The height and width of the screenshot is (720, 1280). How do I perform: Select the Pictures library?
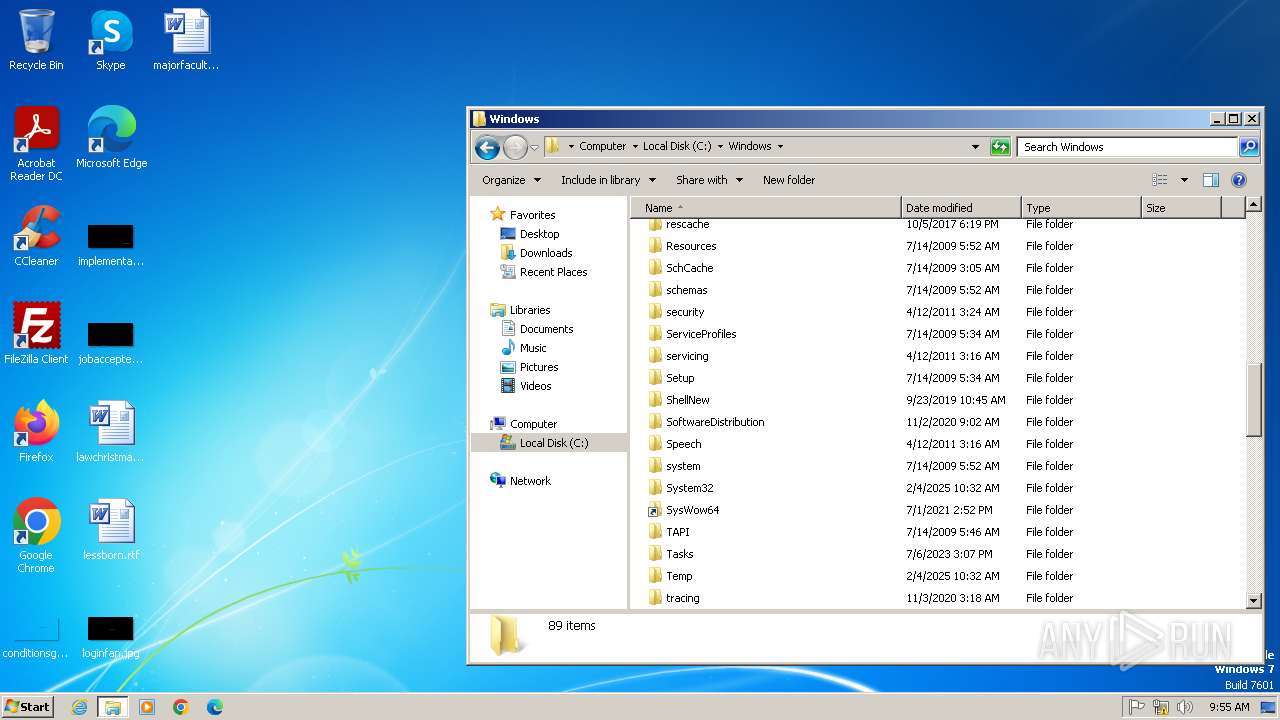538,367
